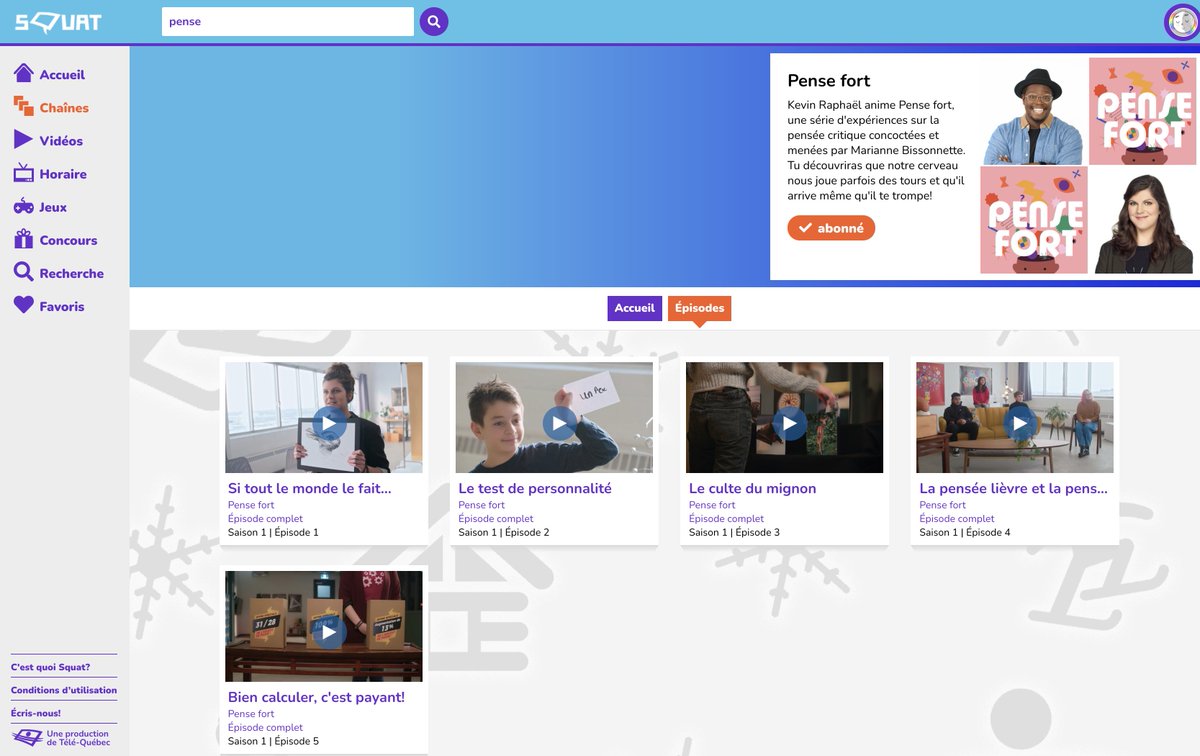This screenshot has width=1200, height=756.
Task: Open Recherche in the sidebar
Action: coord(72,273)
